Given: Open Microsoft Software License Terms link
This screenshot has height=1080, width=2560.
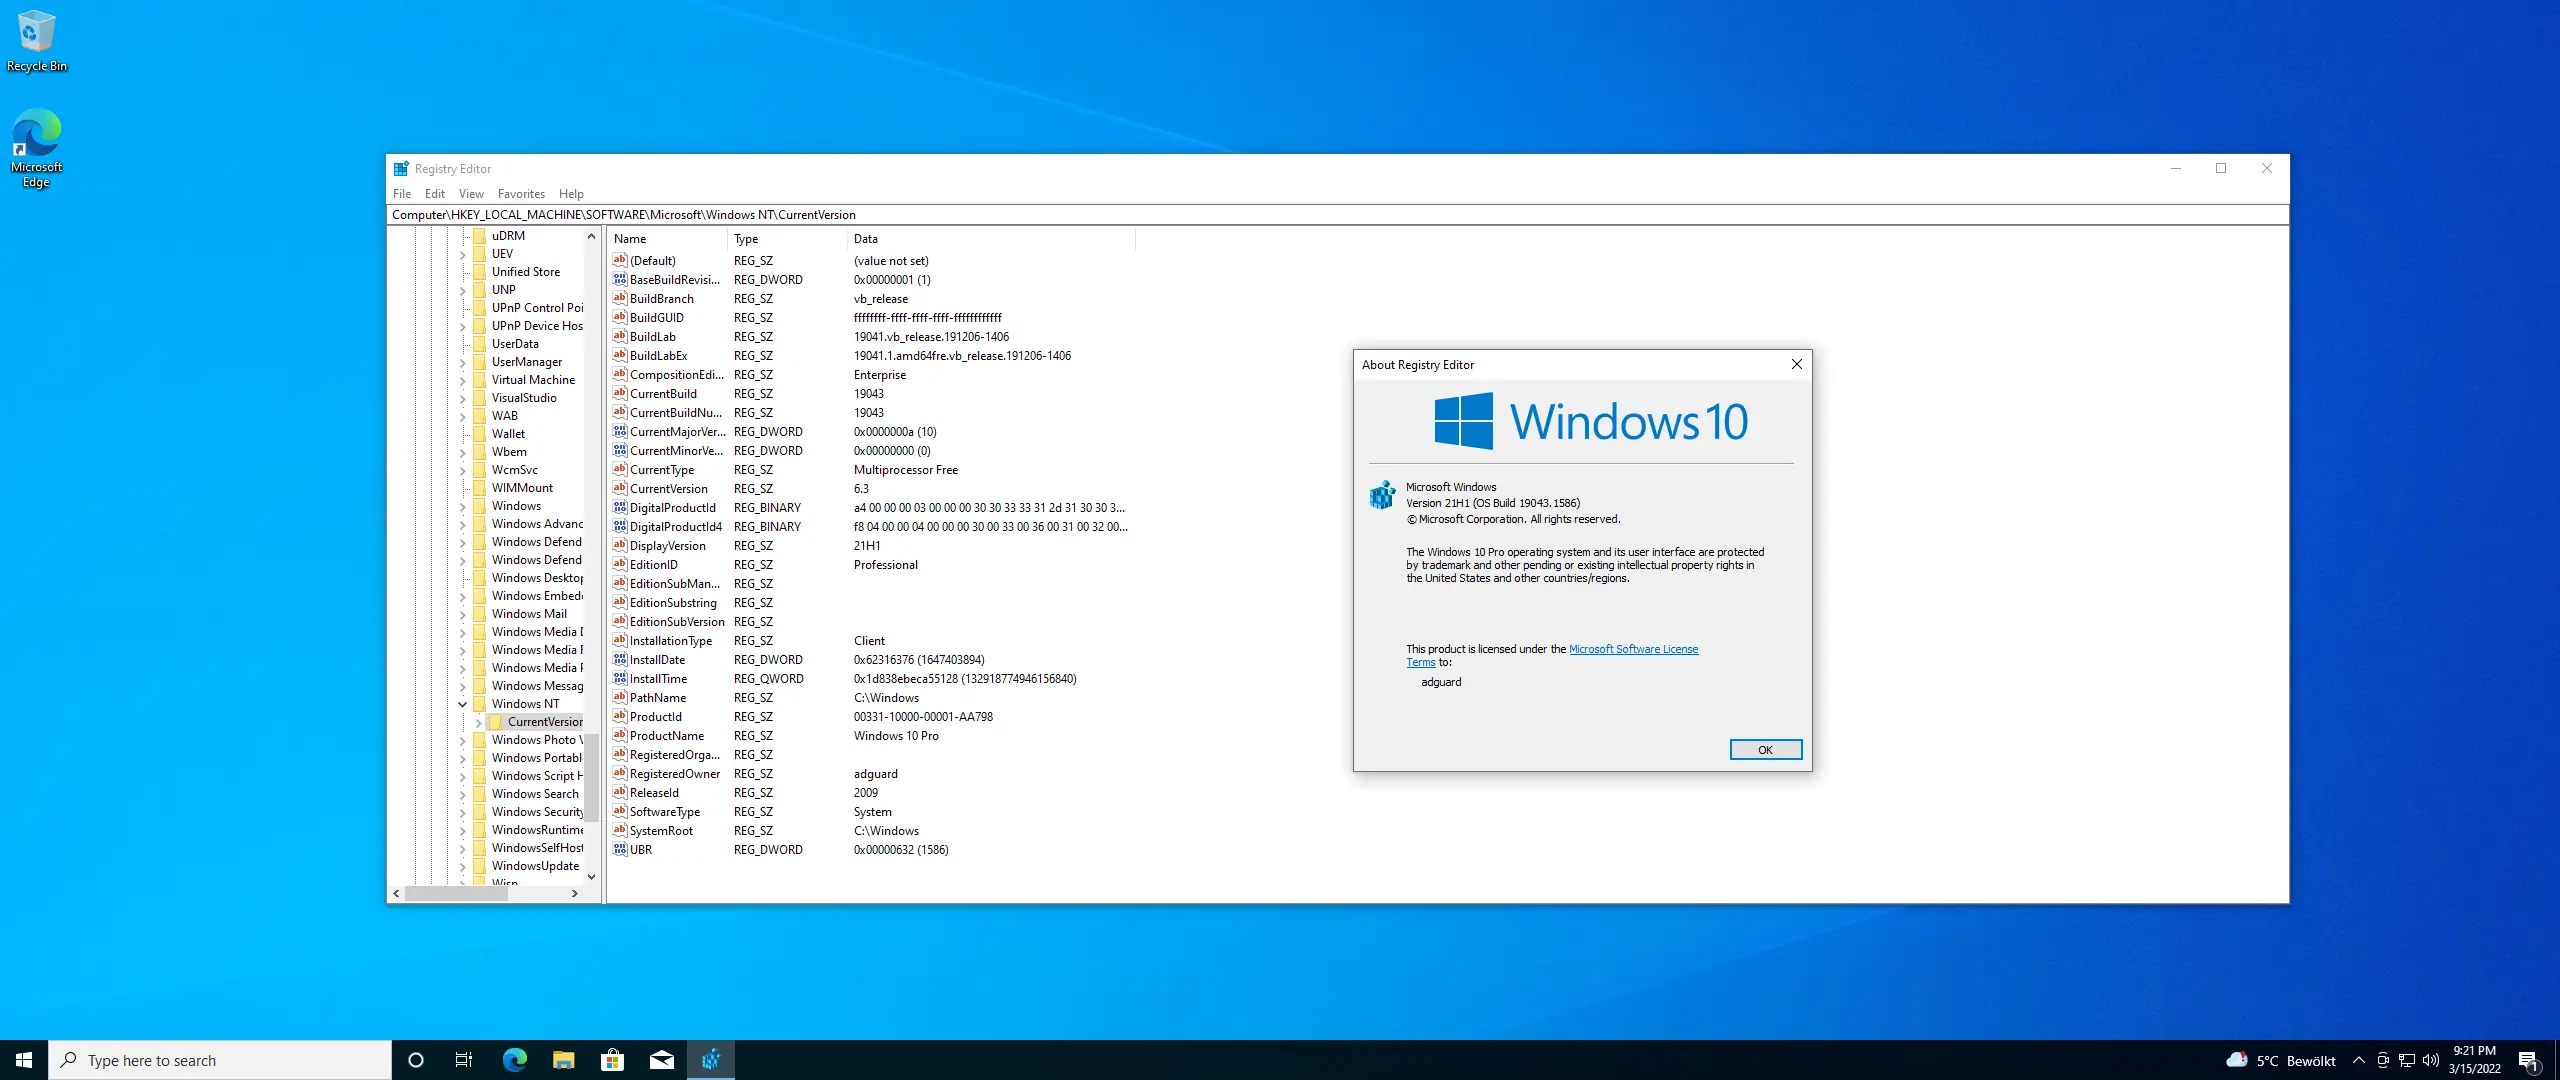Looking at the screenshot, I should [1633, 649].
